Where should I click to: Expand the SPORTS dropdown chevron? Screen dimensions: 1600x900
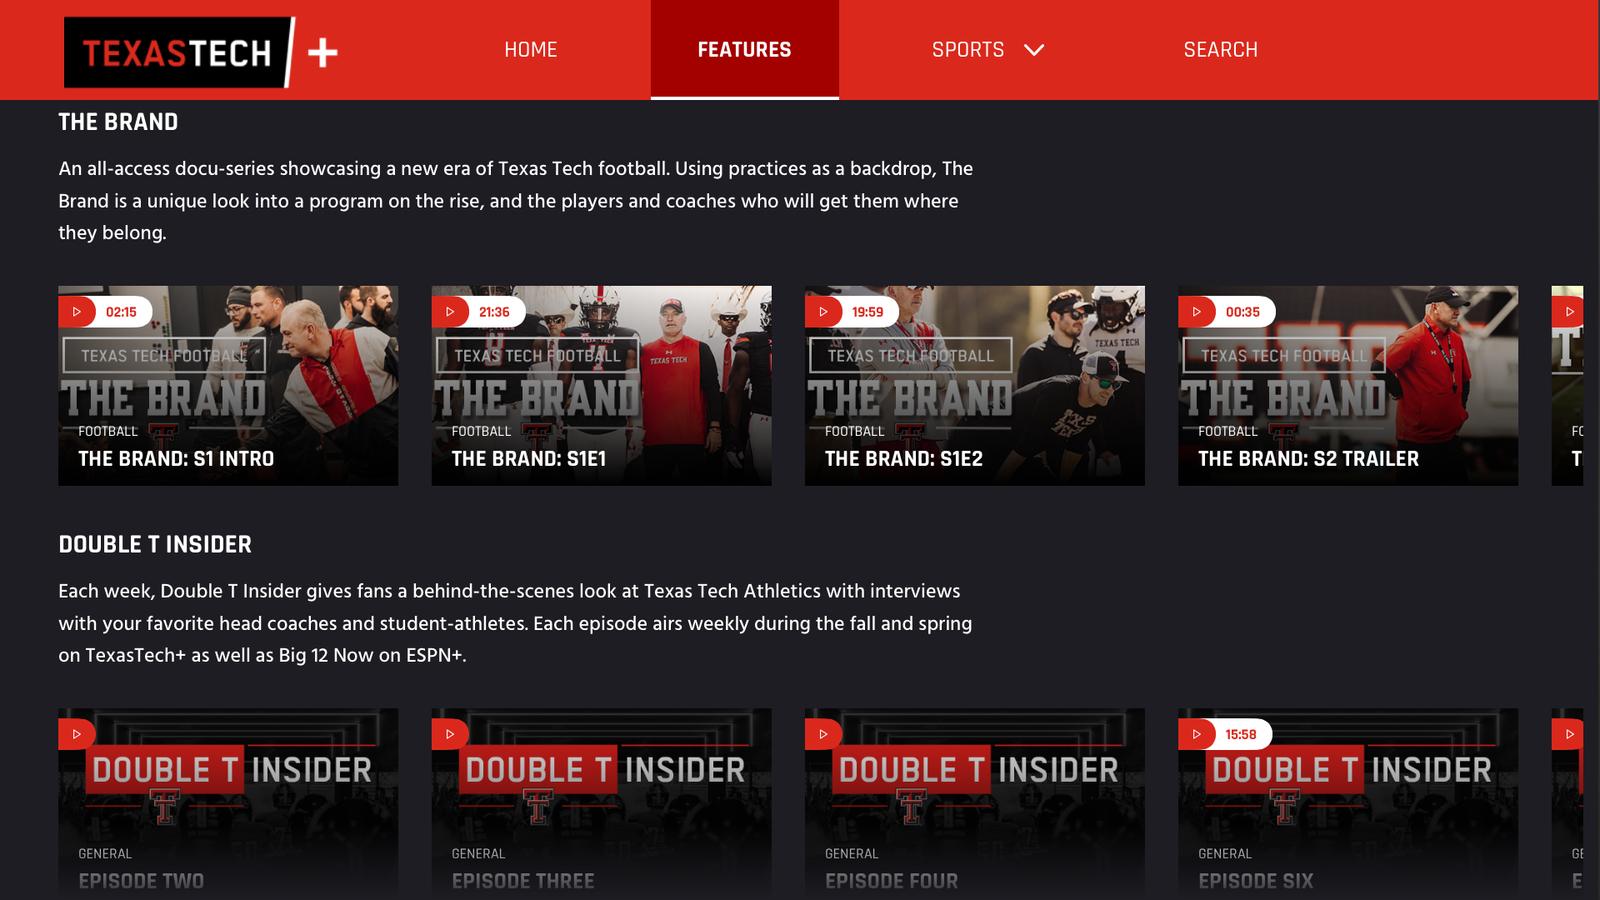point(1034,50)
